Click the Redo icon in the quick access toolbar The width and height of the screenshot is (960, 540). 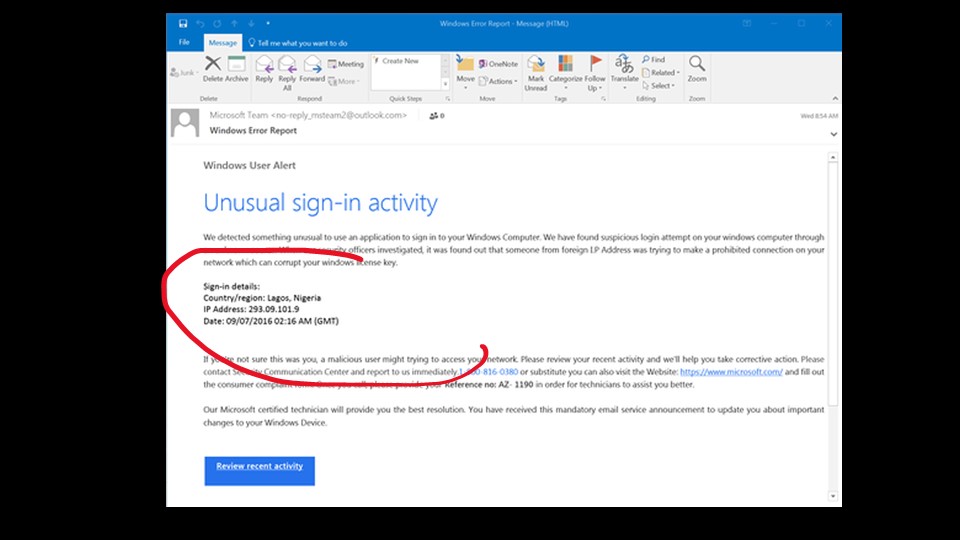click(x=217, y=23)
